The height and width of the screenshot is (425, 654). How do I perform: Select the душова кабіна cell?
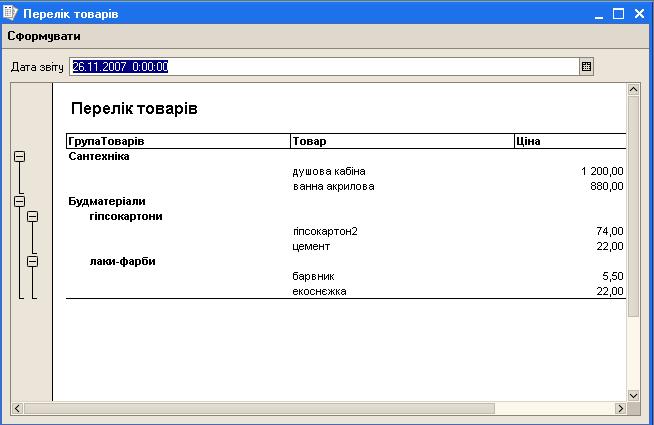pos(329,171)
